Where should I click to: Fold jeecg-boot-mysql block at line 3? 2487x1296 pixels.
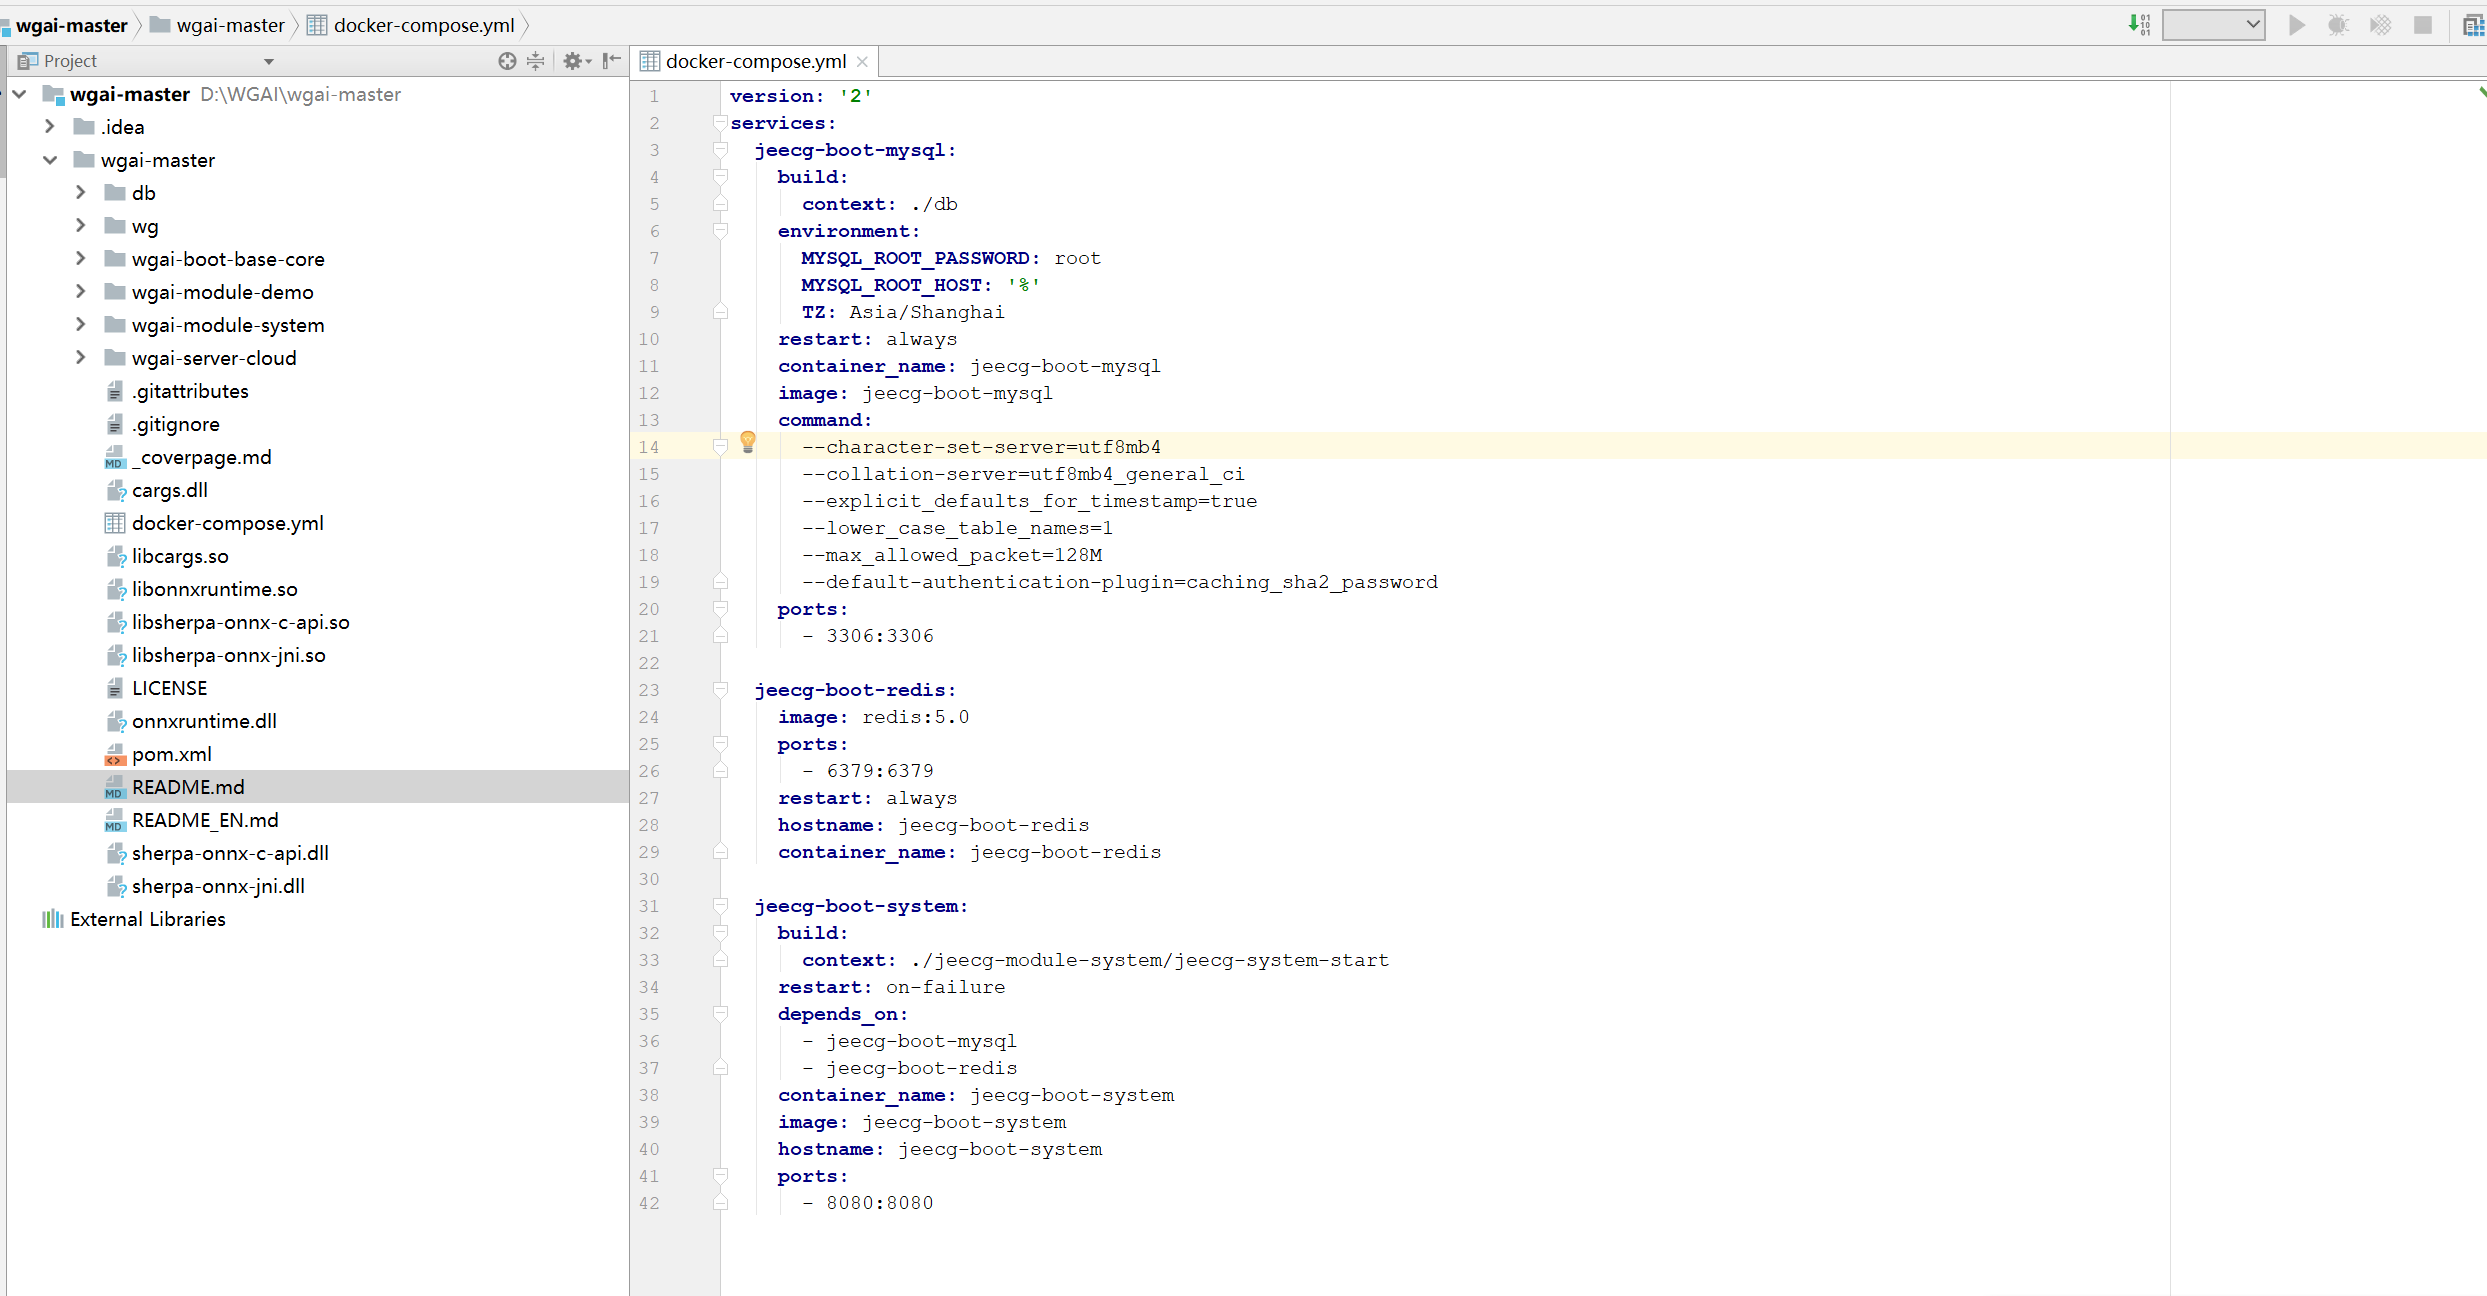point(720,150)
